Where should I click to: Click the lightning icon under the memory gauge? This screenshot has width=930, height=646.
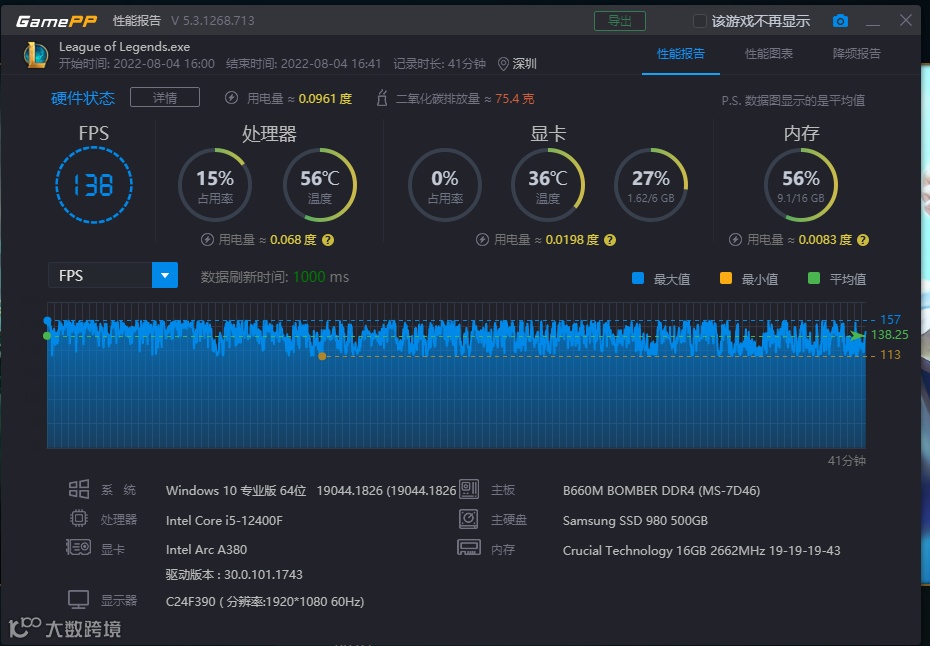[735, 240]
